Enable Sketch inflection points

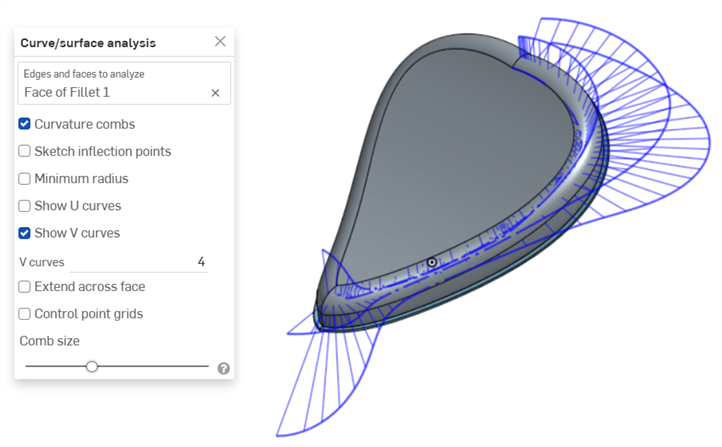(24, 151)
